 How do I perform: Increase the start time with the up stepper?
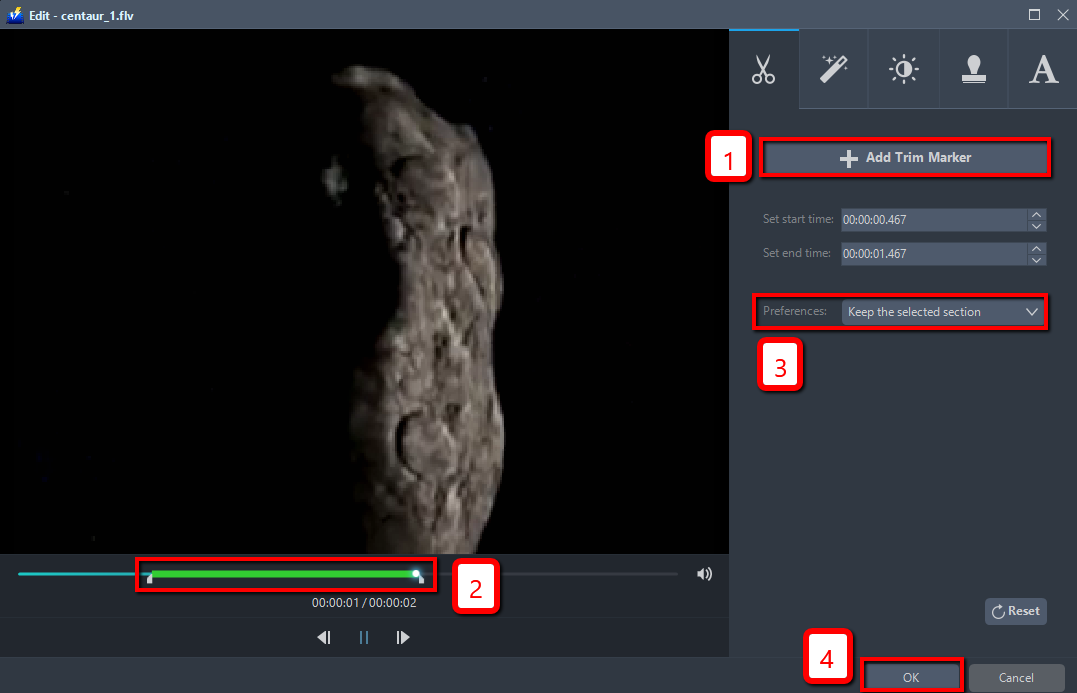pos(1037,214)
